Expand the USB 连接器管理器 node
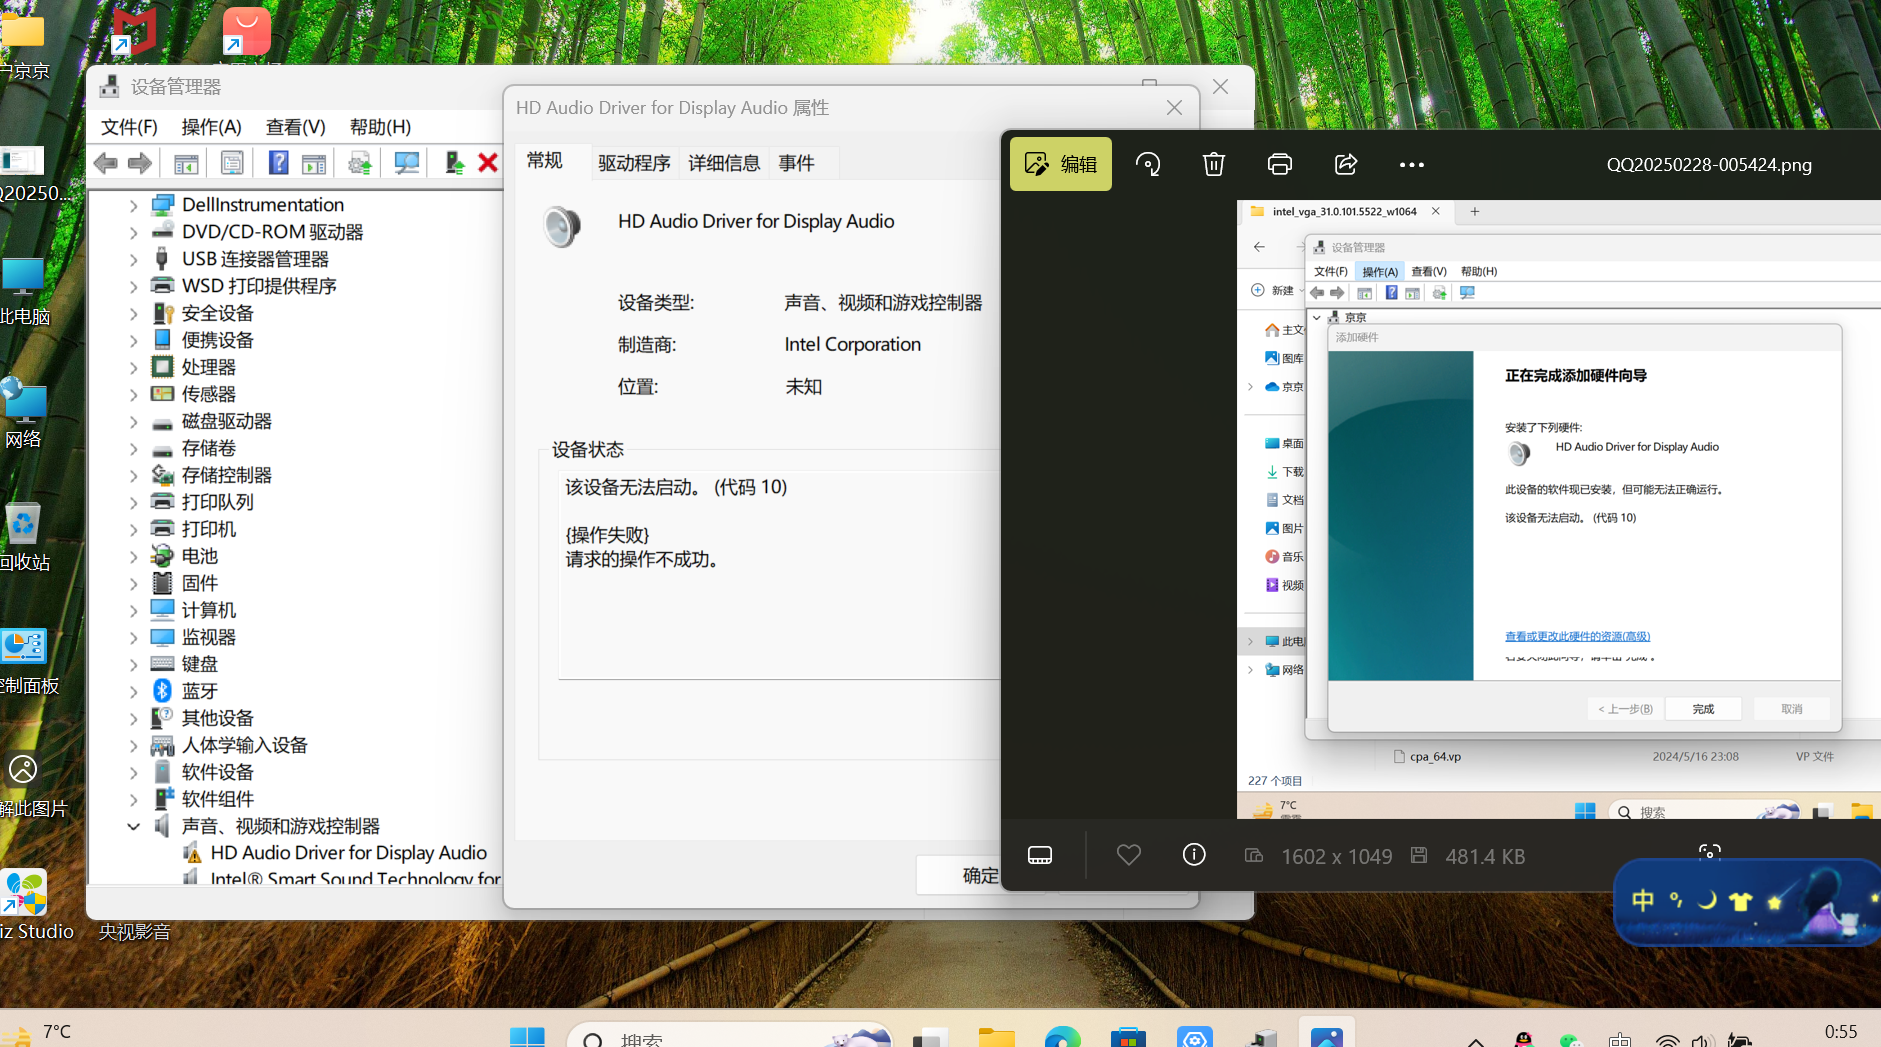Image resolution: width=1881 pixels, height=1047 pixels. click(x=133, y=259)
